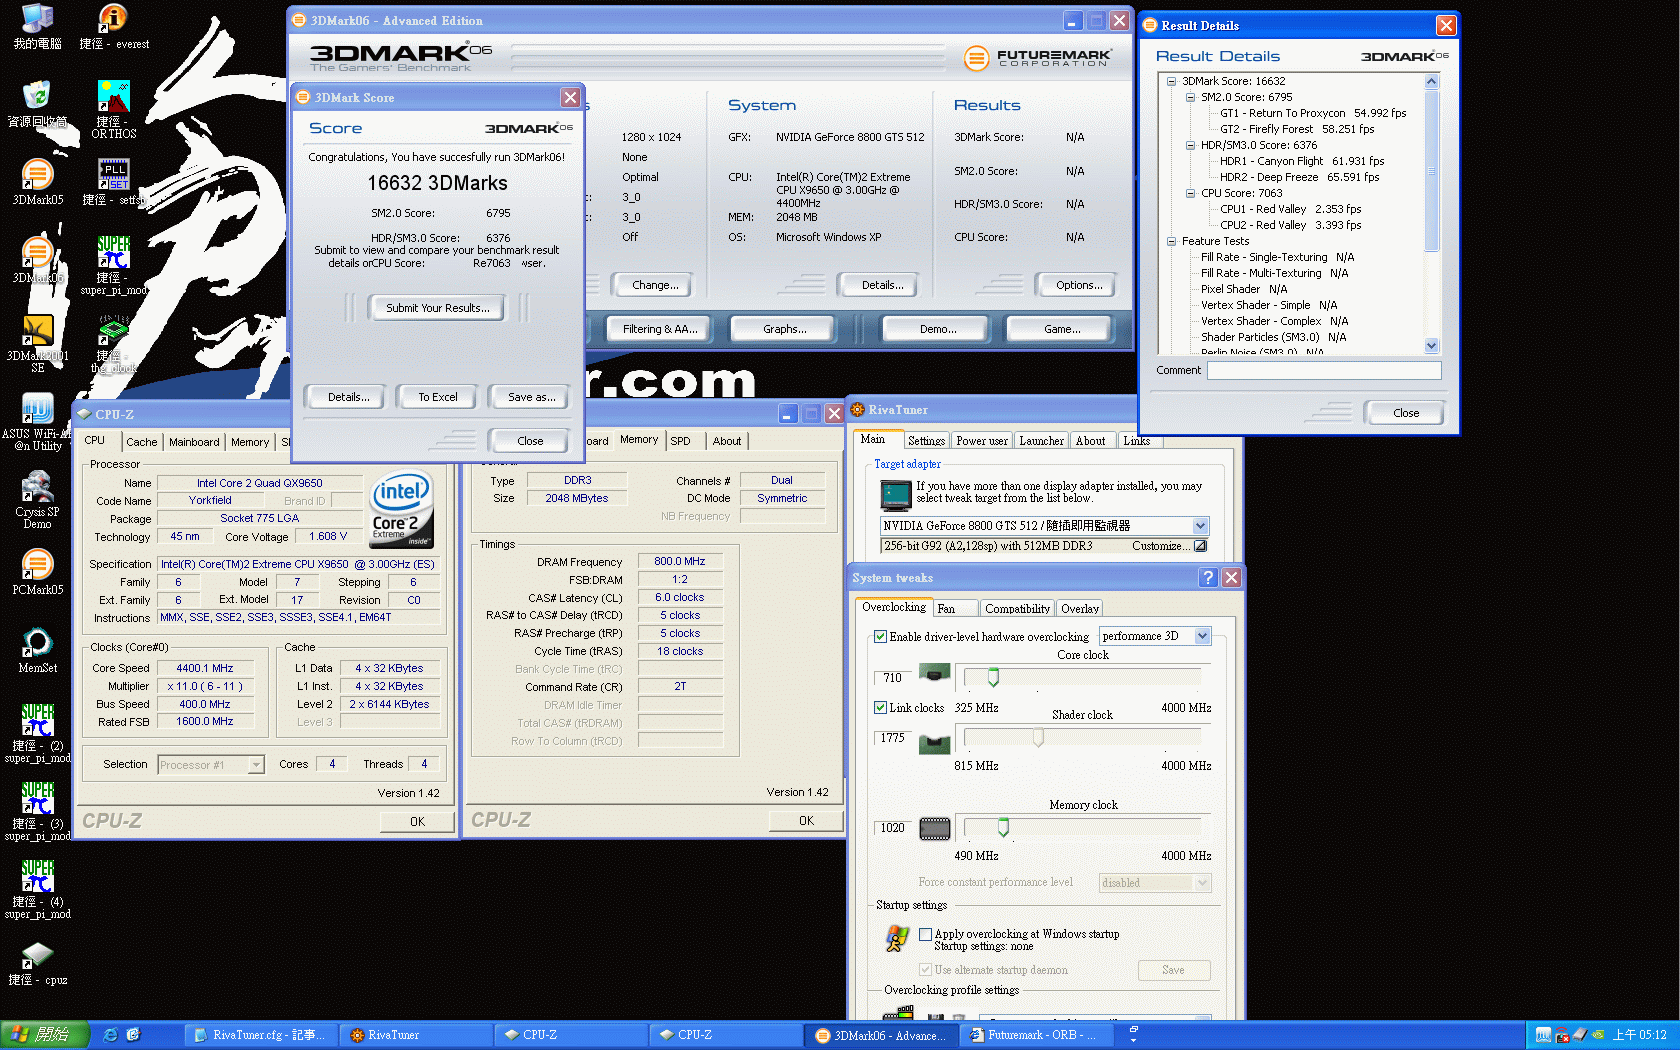The width and height of the screenshot is (1680, 1050).
Task: Click the display adapter monitor icon
Action: (895, 494)
